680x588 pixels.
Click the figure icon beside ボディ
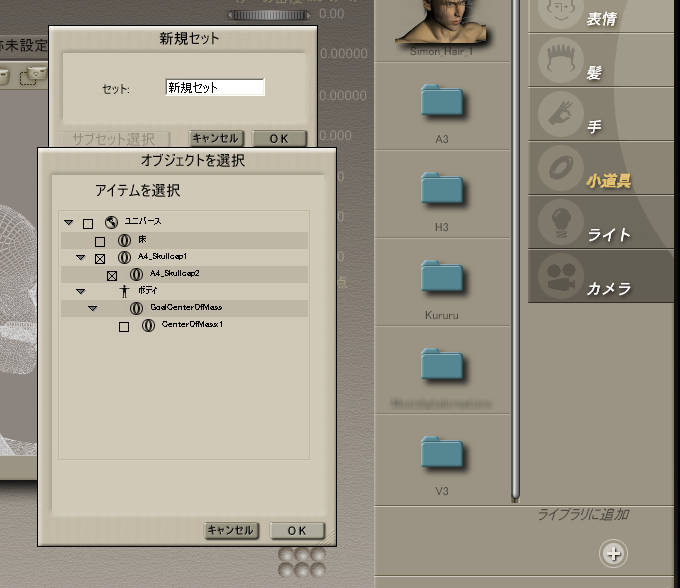tap(124, 291)
